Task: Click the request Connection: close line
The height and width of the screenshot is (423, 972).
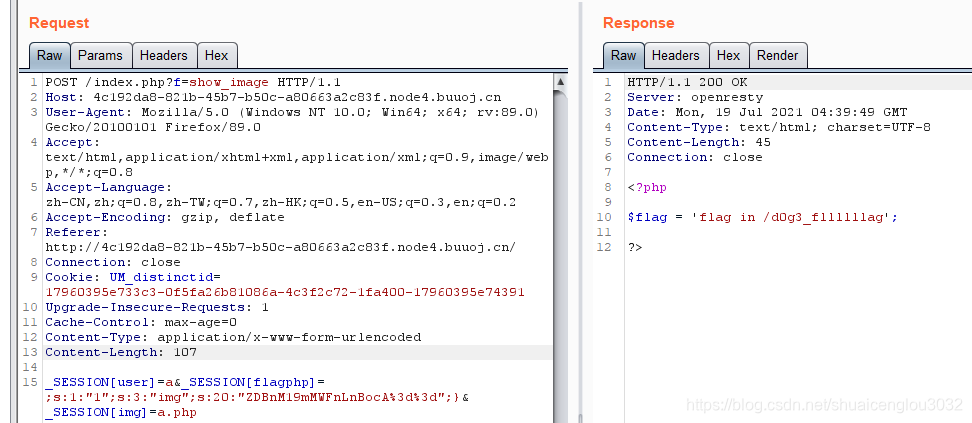Action: [x=113, y=262]
